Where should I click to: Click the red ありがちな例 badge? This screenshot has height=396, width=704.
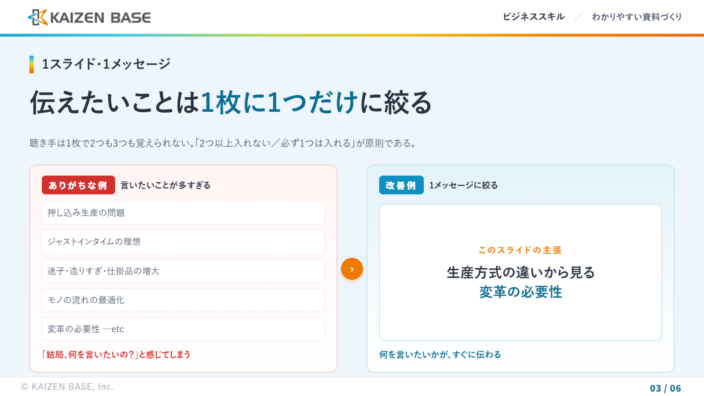click(78, 185)
